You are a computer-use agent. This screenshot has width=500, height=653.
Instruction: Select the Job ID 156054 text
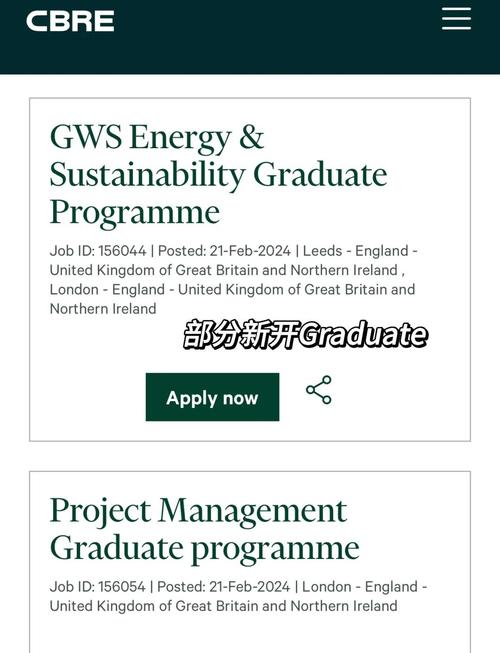[97, 587]
